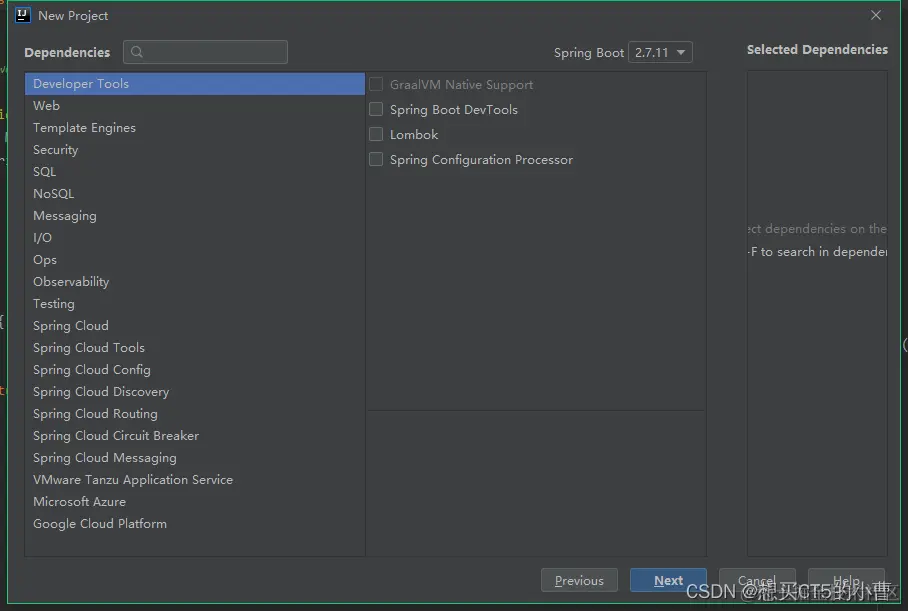This screenshot has width=908, height=611.
Task: Select the NoSQL category
Action: 195,194
